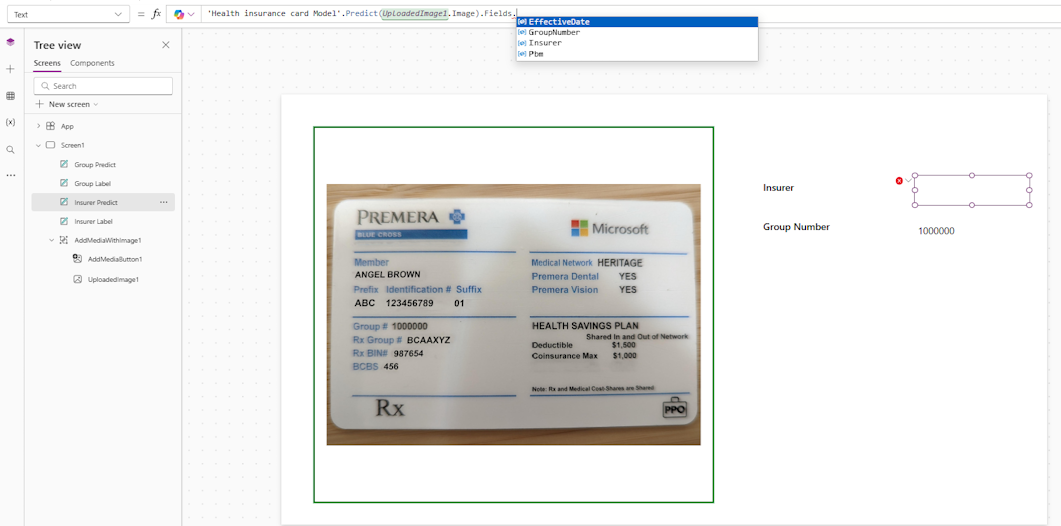The image size is (1061, 526).
Task: Select the Group Number label on canvas
Action: tap(796, 227)
